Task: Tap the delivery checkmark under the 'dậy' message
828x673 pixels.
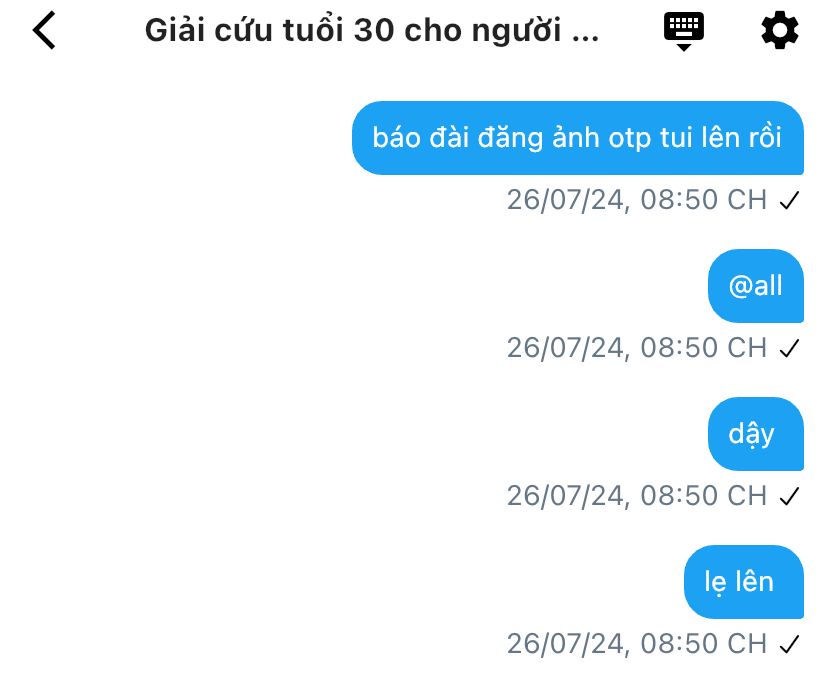Action: point(789,496)
